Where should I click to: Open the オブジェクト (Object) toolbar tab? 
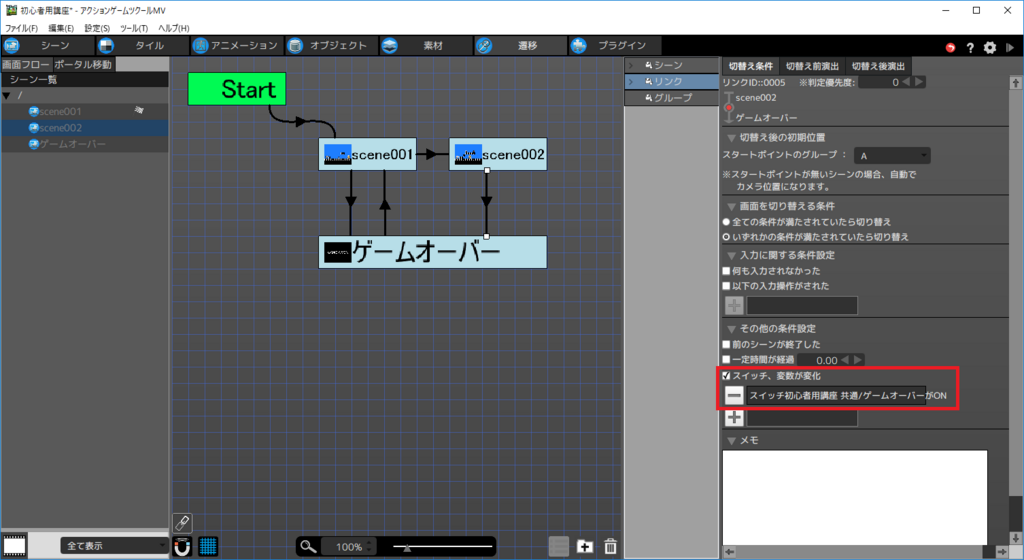coord(330,46)
